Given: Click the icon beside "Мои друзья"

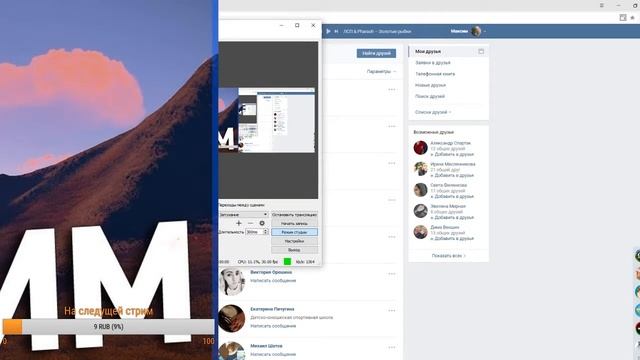Looking at the screenshot, I should [481, 51].
